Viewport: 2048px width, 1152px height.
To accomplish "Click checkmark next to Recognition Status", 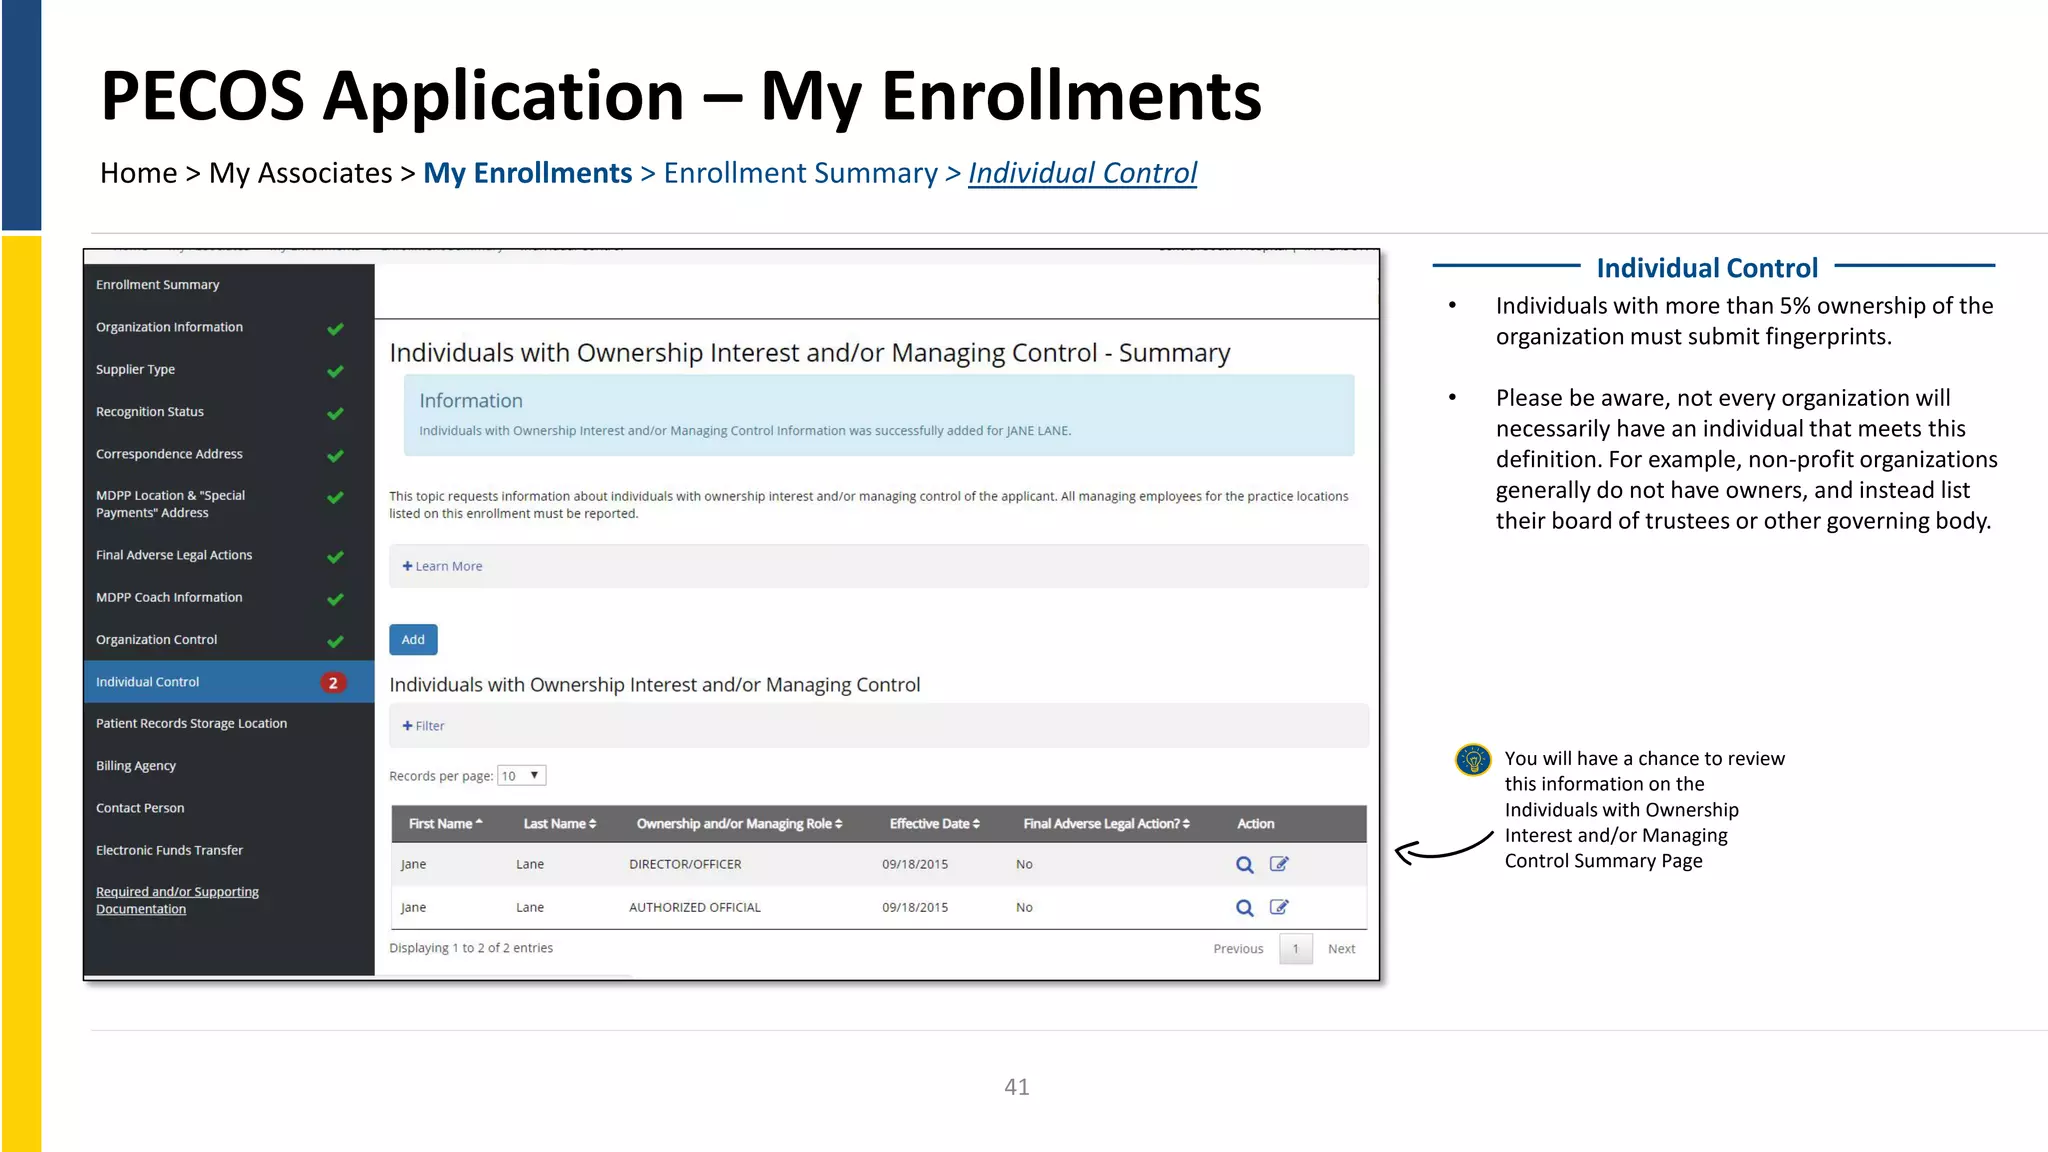I will [x=335, y=413].
